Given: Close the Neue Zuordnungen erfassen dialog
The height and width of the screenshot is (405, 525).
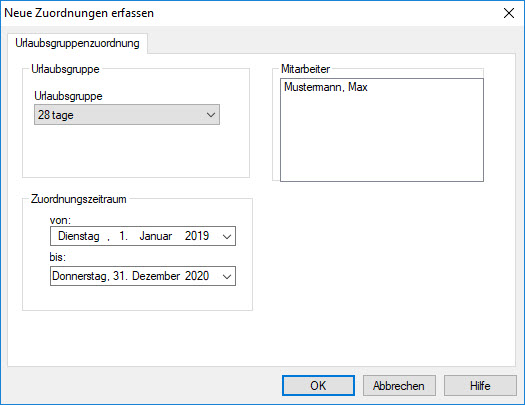Looking at the screenshot, I should coord(509,13).
